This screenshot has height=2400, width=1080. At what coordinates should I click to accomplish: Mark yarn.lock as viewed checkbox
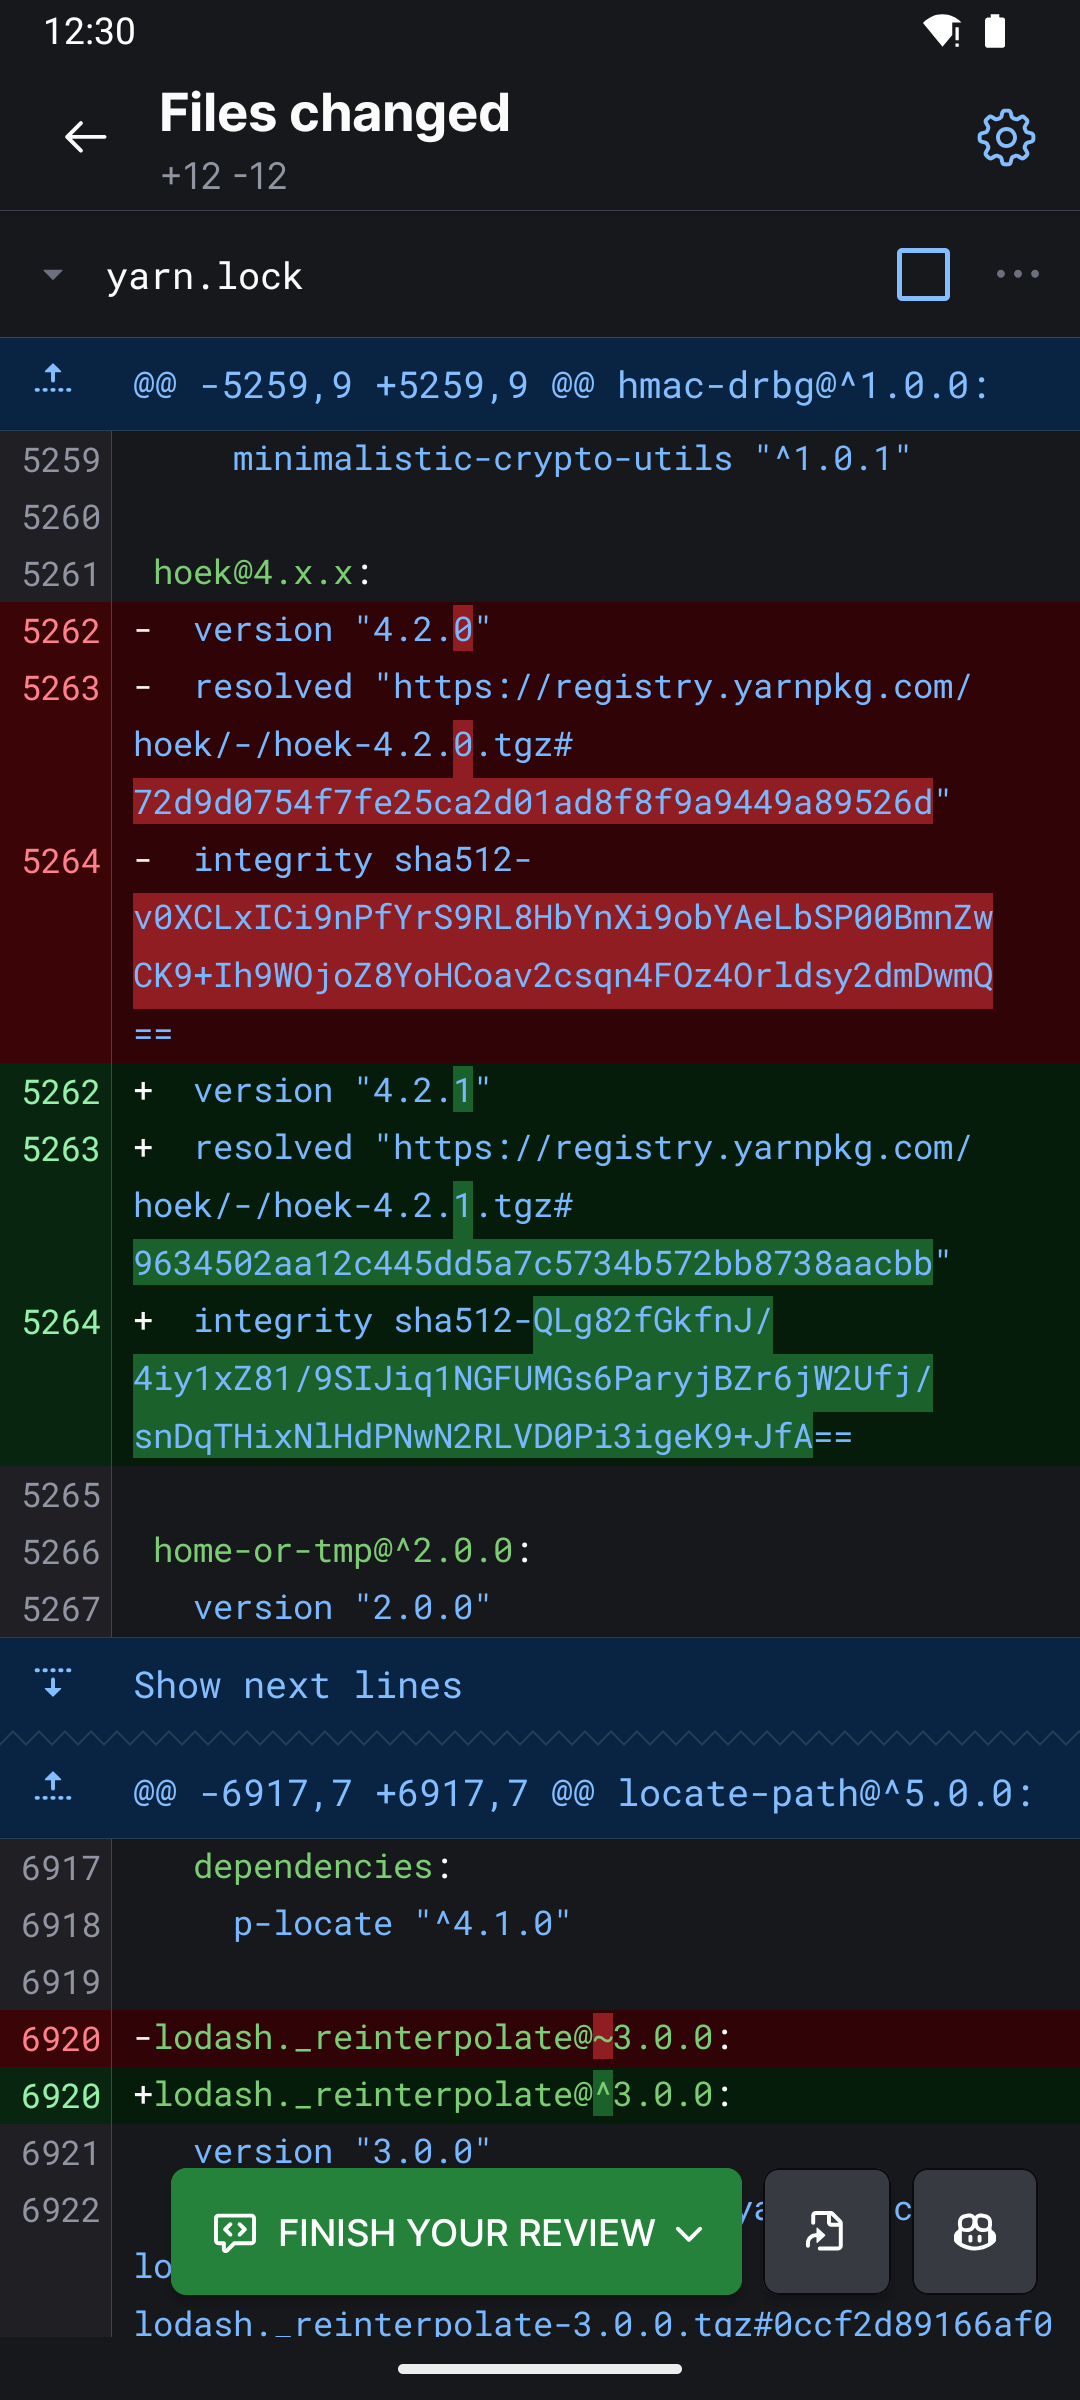tap(923, 274)
